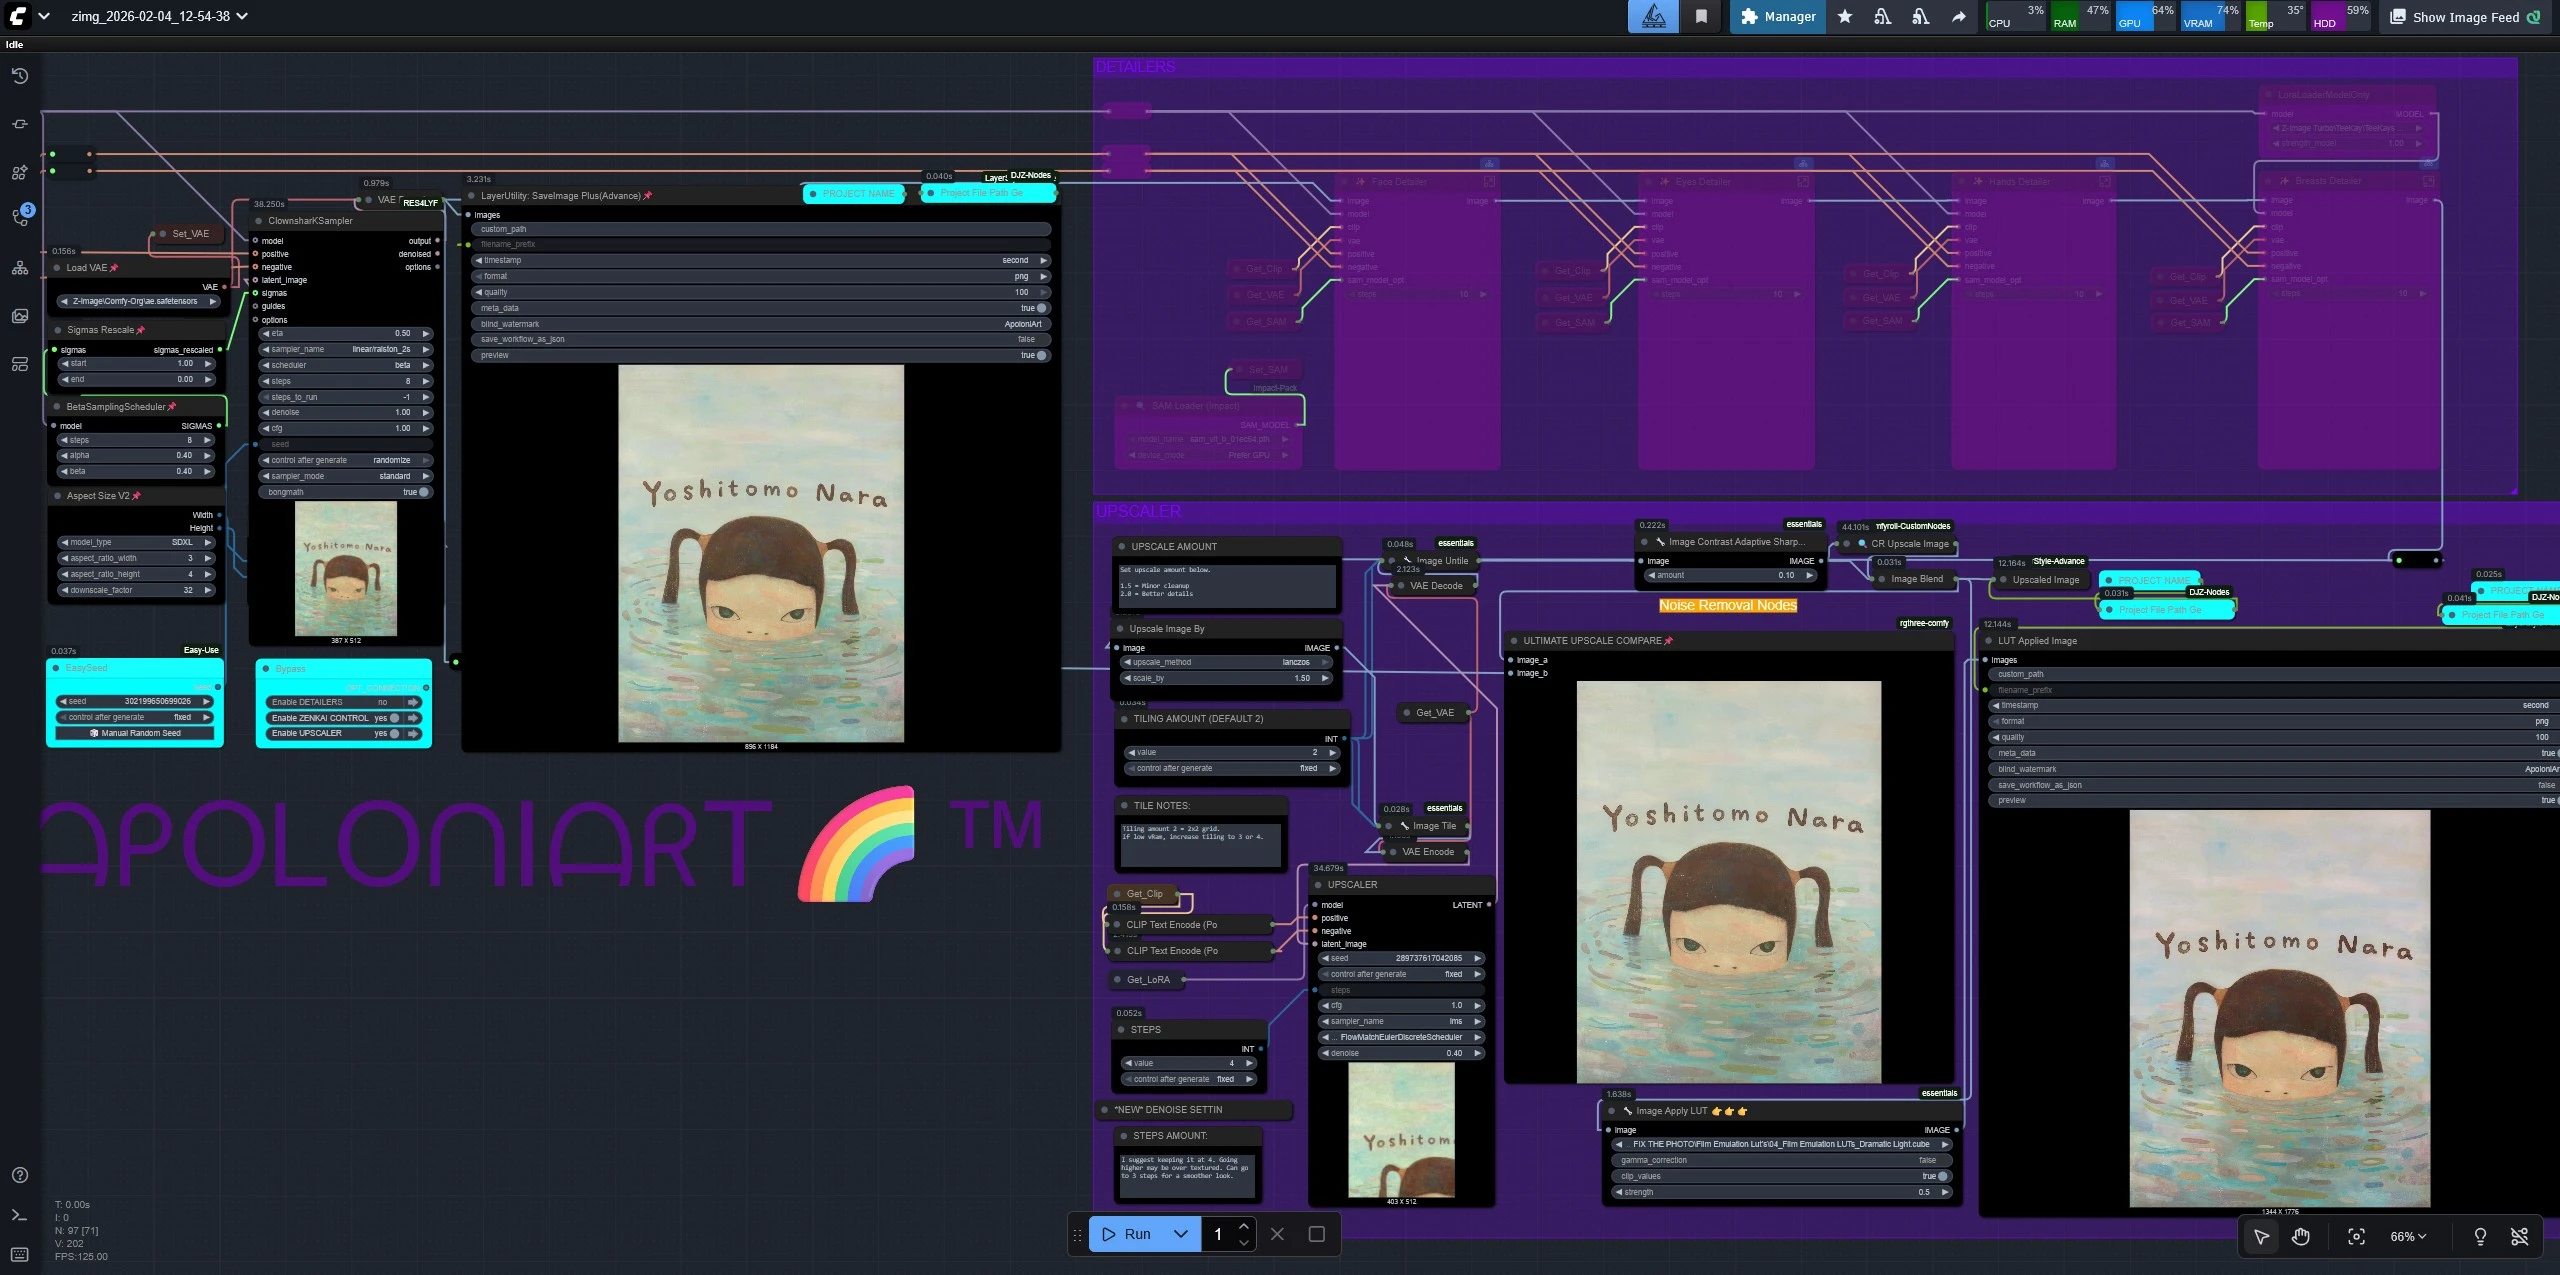Screen dimensions: 2560x1275
Task: Open the workflows icon with badge 3
Action: point(21,217)
